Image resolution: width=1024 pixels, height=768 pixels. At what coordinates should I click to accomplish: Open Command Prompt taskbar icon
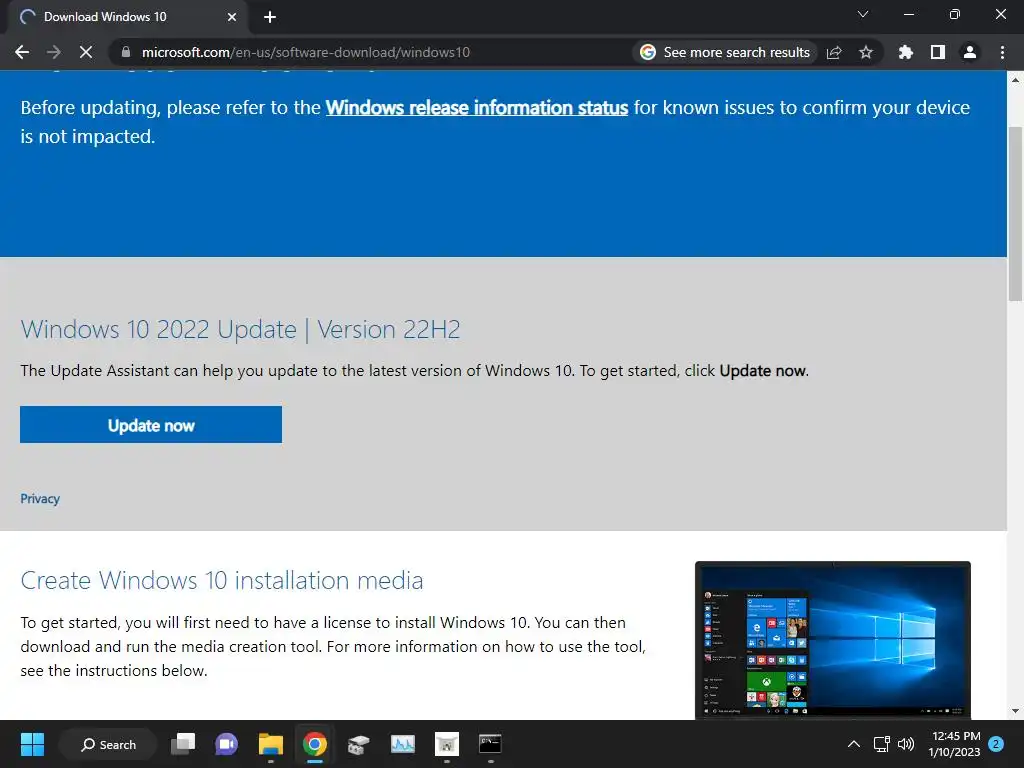(x=490, y=744)
